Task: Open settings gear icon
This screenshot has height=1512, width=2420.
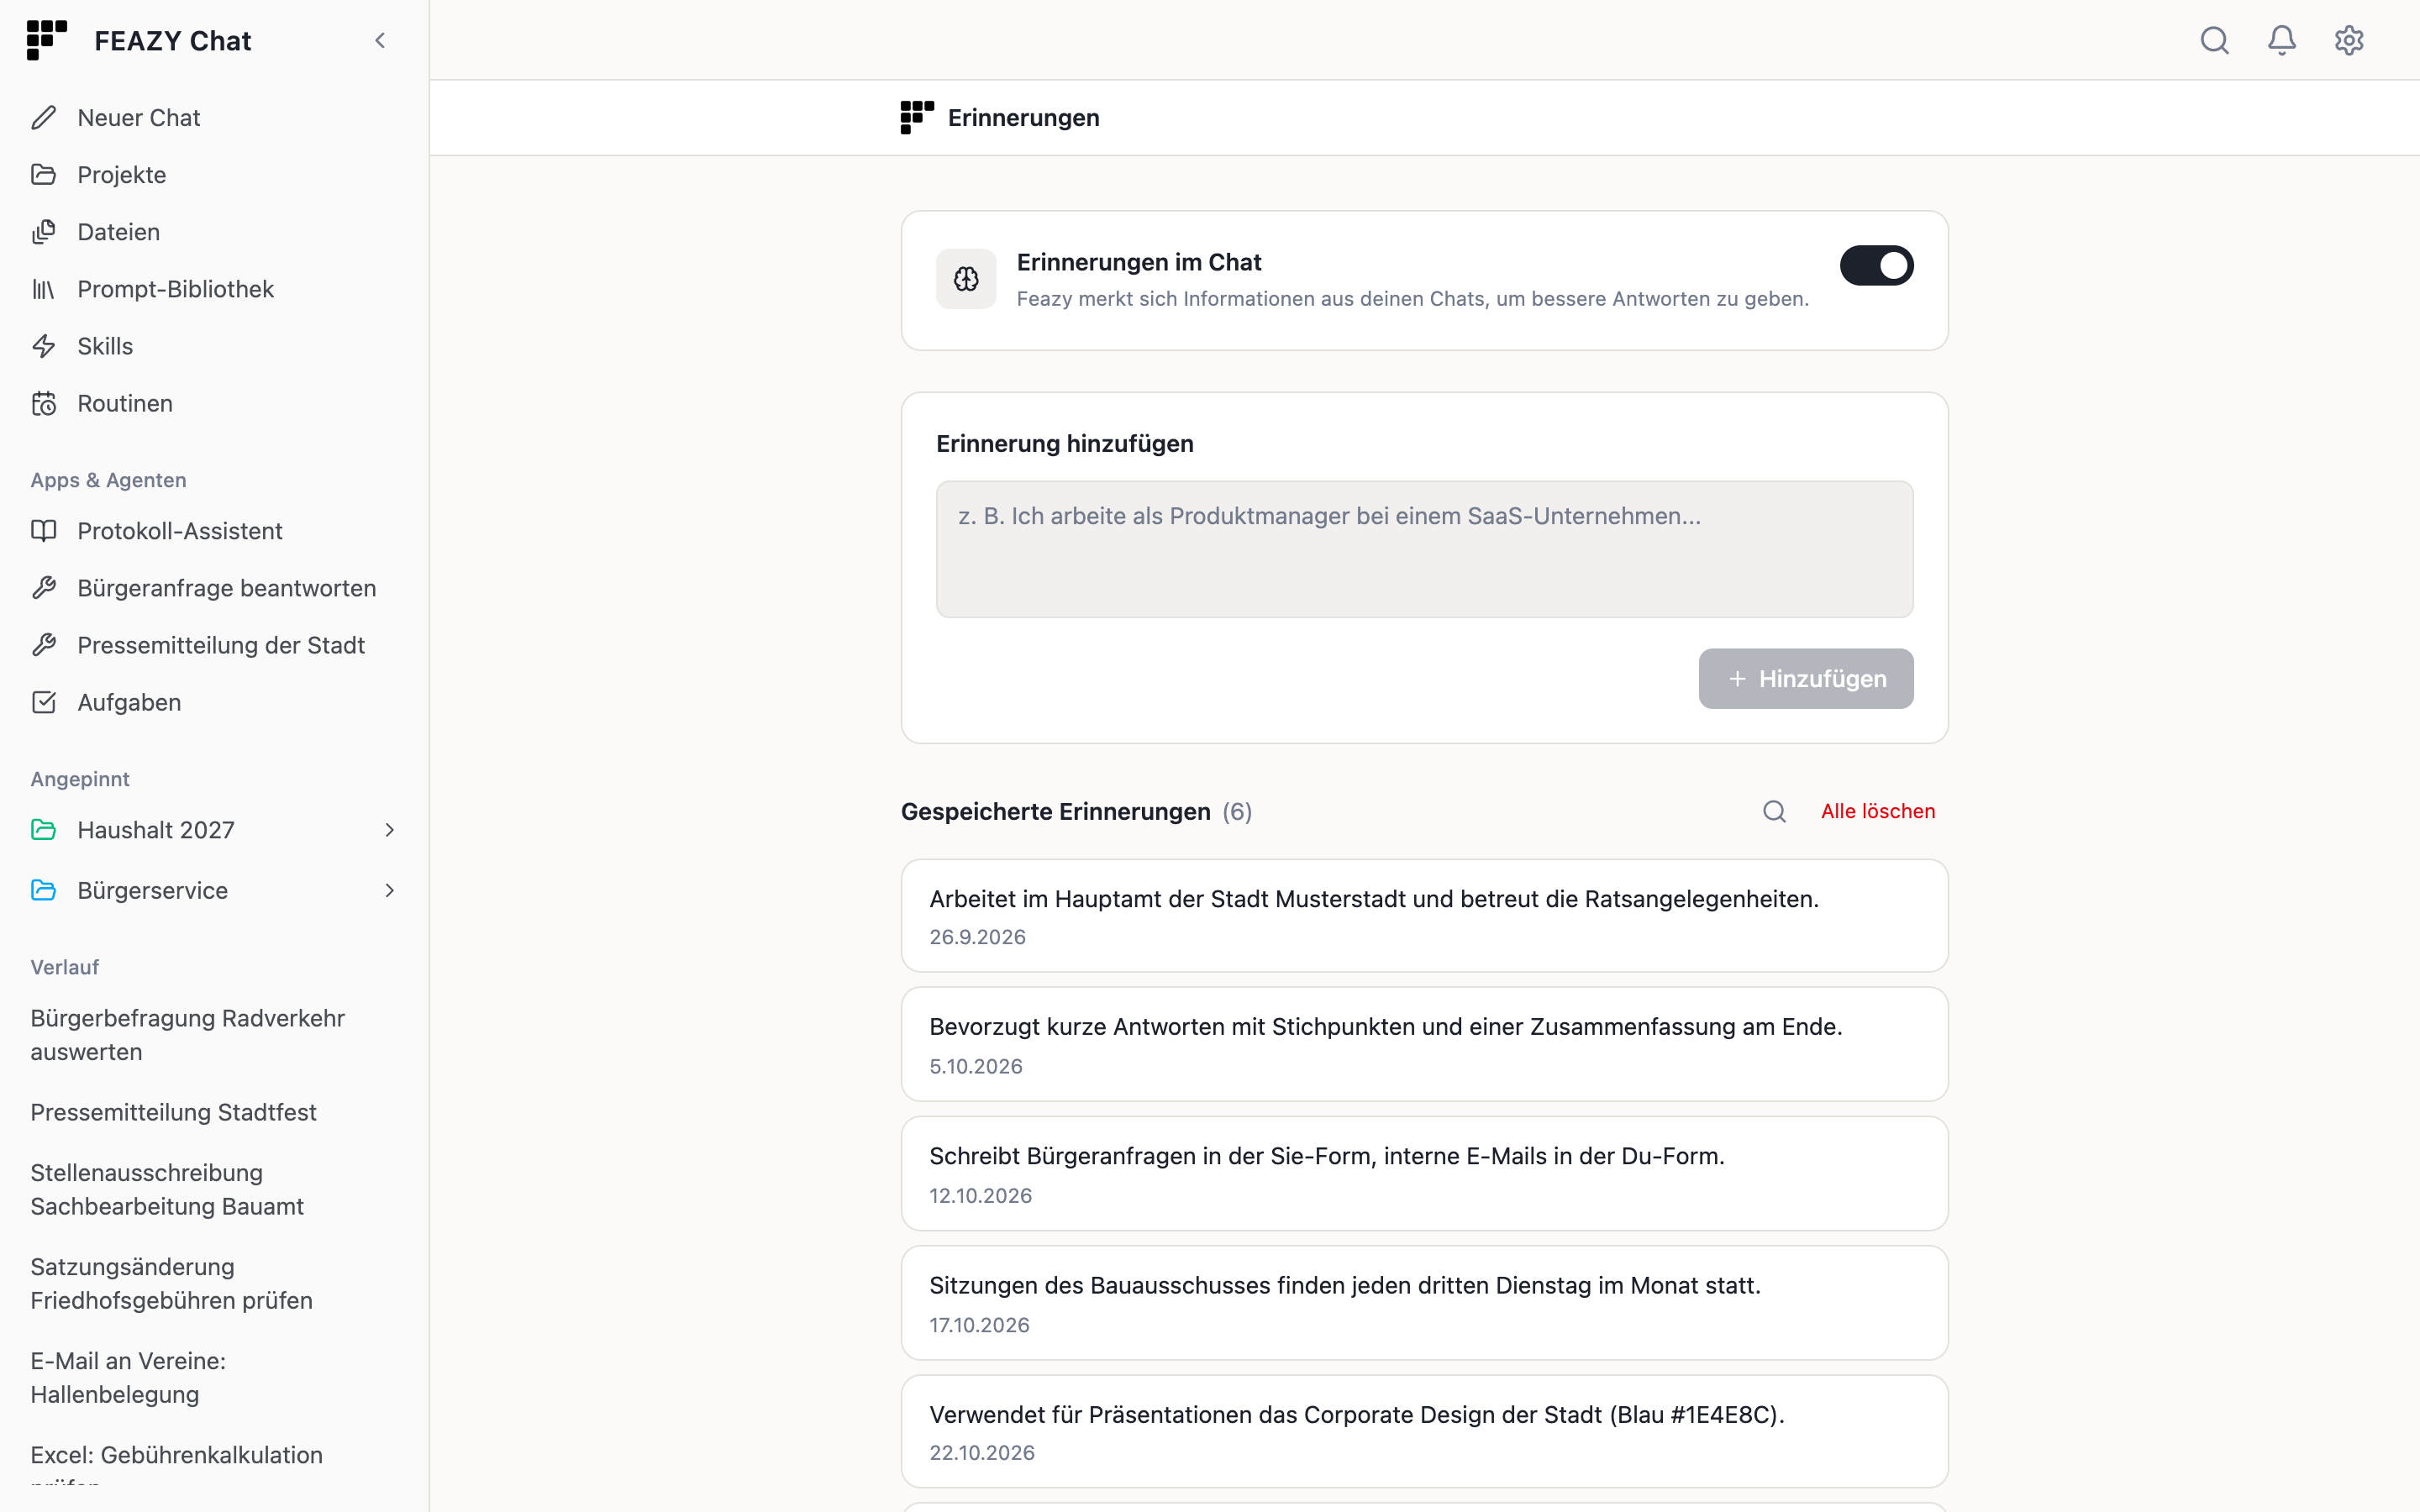Action: click(x=2348, y=40)
